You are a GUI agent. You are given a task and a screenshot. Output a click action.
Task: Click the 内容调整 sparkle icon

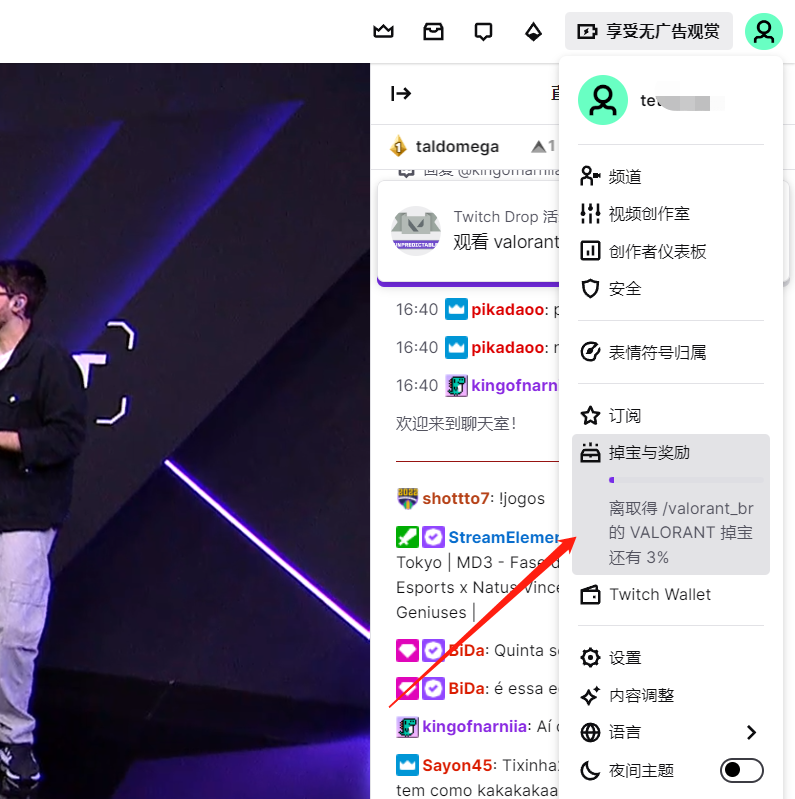point(590,695)
